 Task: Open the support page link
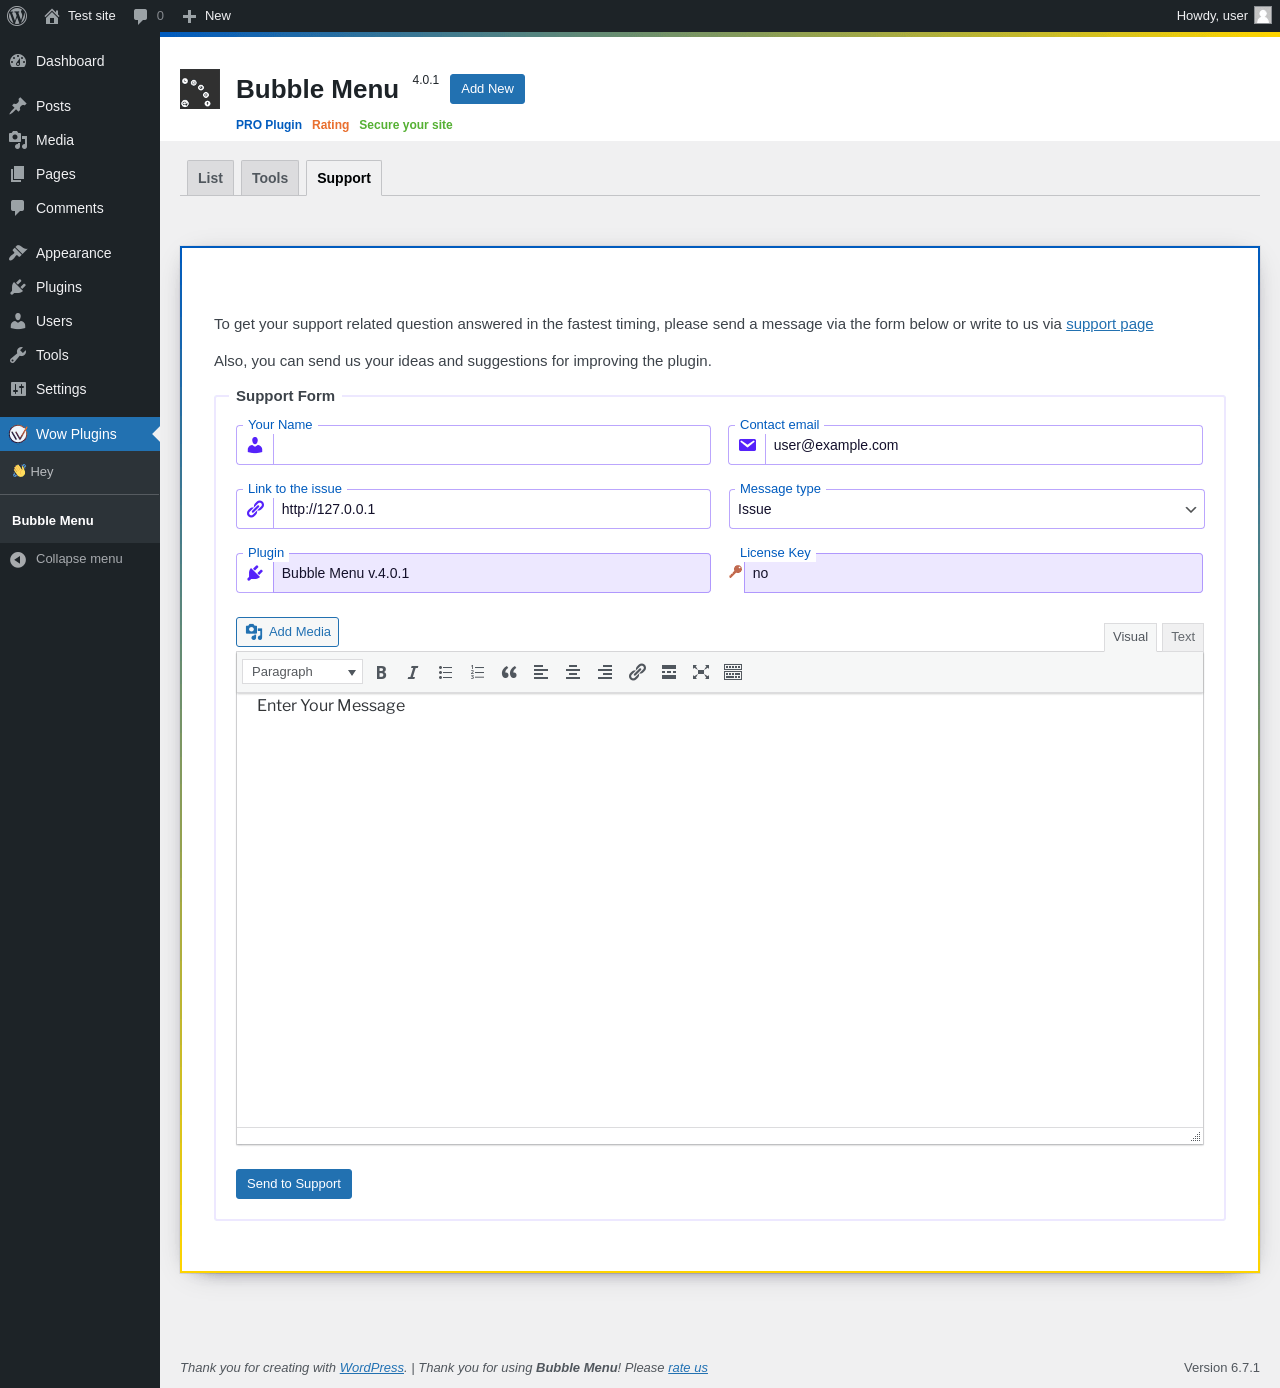coord(1110,324)
